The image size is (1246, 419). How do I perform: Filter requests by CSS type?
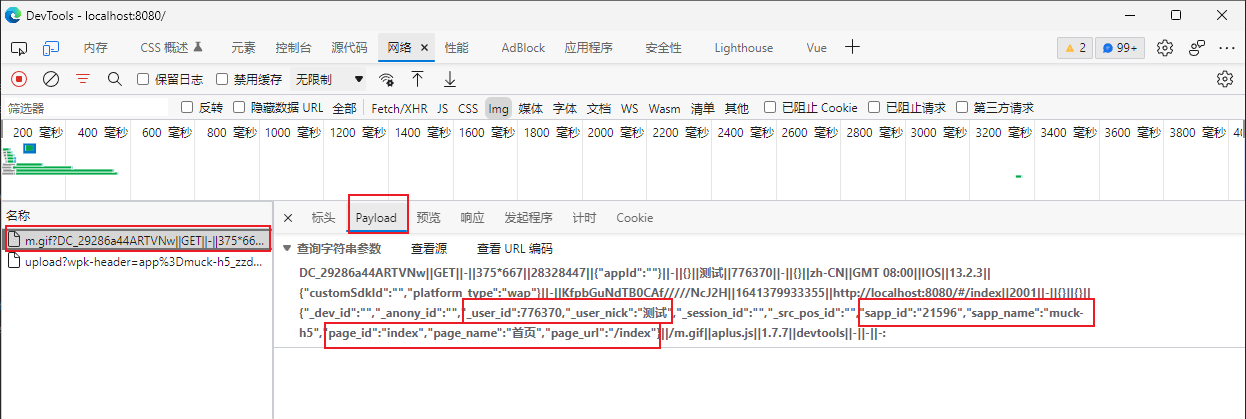point(468,108)
